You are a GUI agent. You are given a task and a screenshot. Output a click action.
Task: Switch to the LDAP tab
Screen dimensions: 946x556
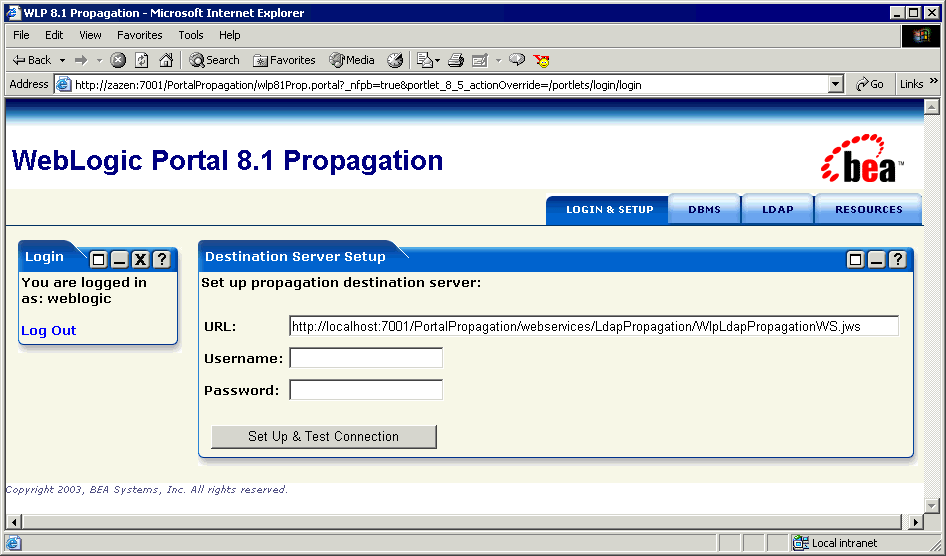coord(778,209)
